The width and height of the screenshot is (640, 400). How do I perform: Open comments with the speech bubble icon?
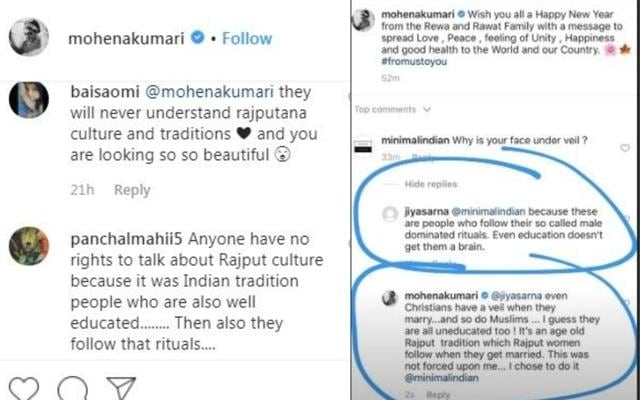coord(70,386)
